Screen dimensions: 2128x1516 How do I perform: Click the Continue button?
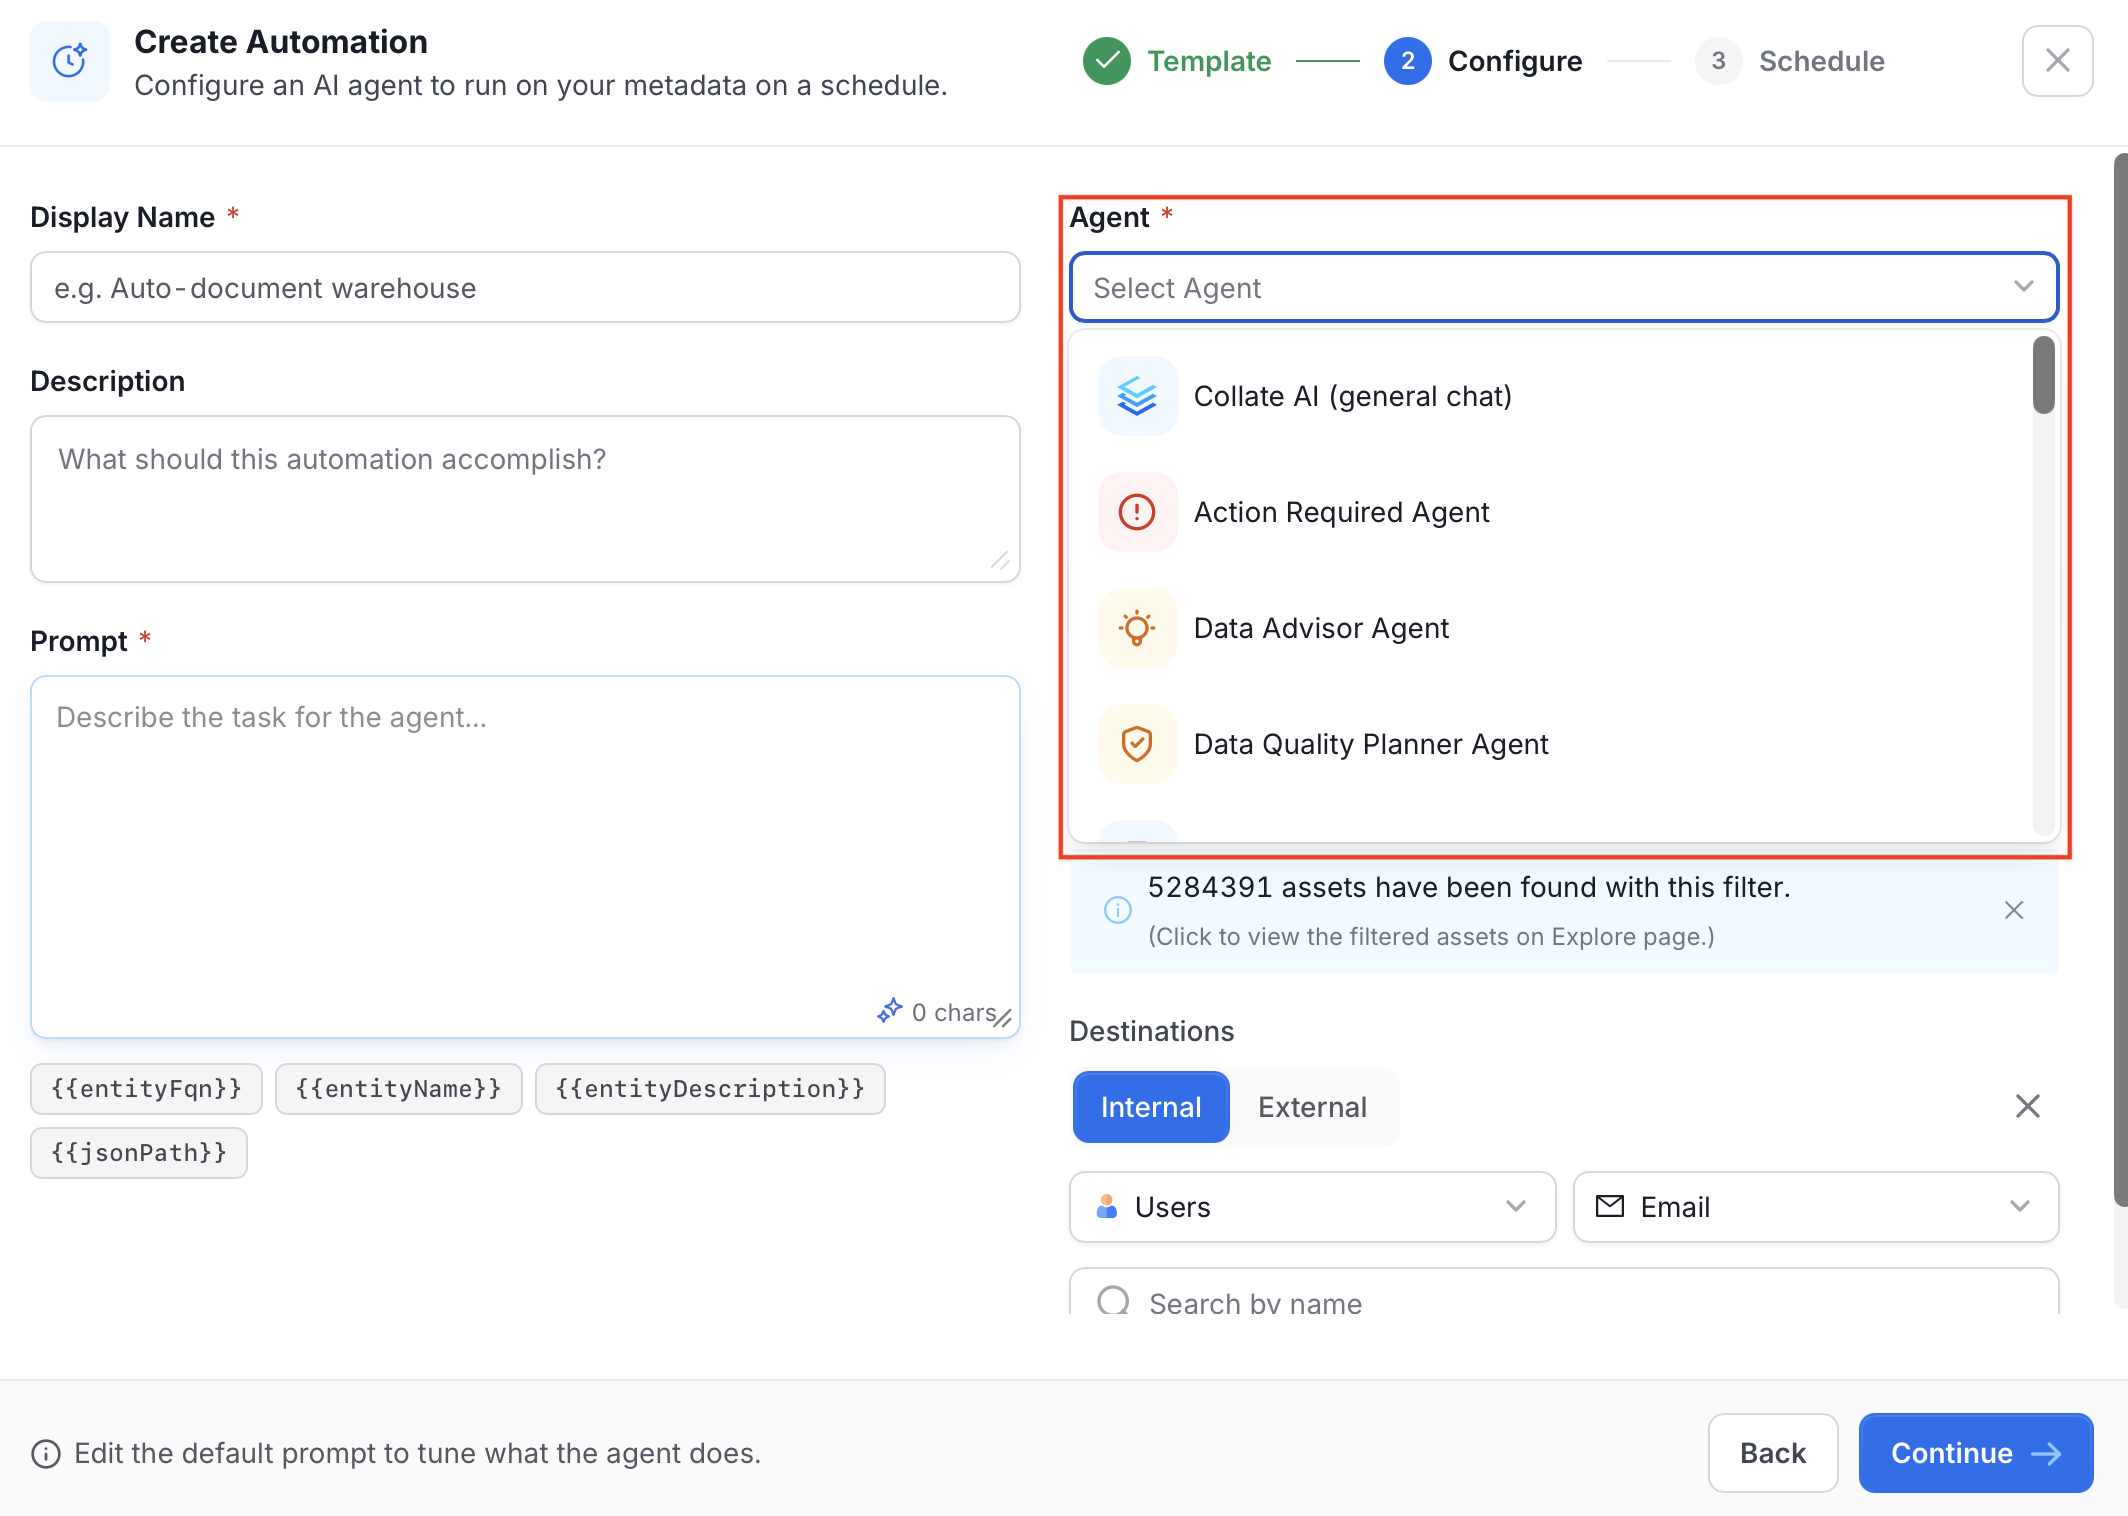pos(1975,1453)
